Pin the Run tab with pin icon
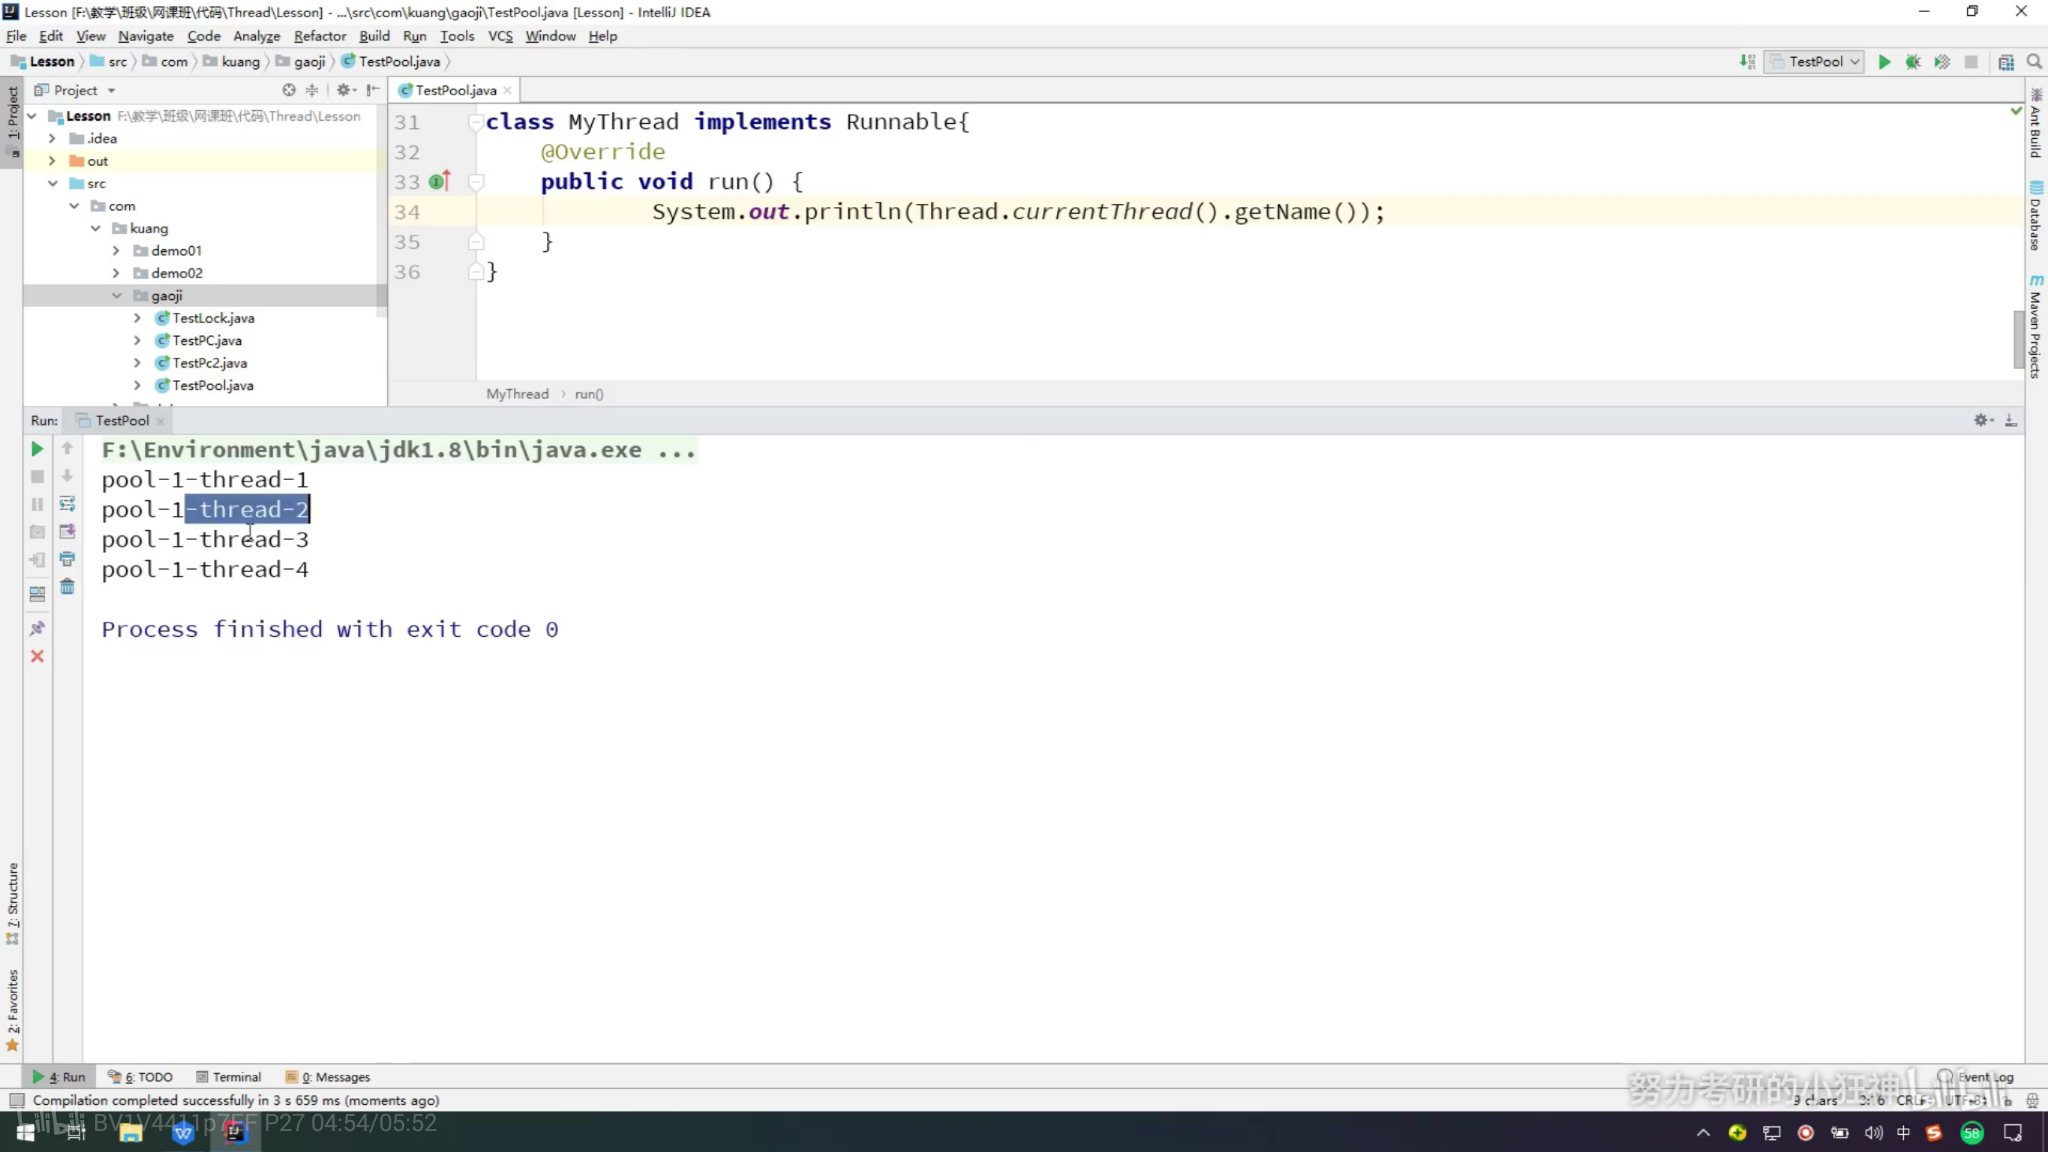 click(37, 628)
